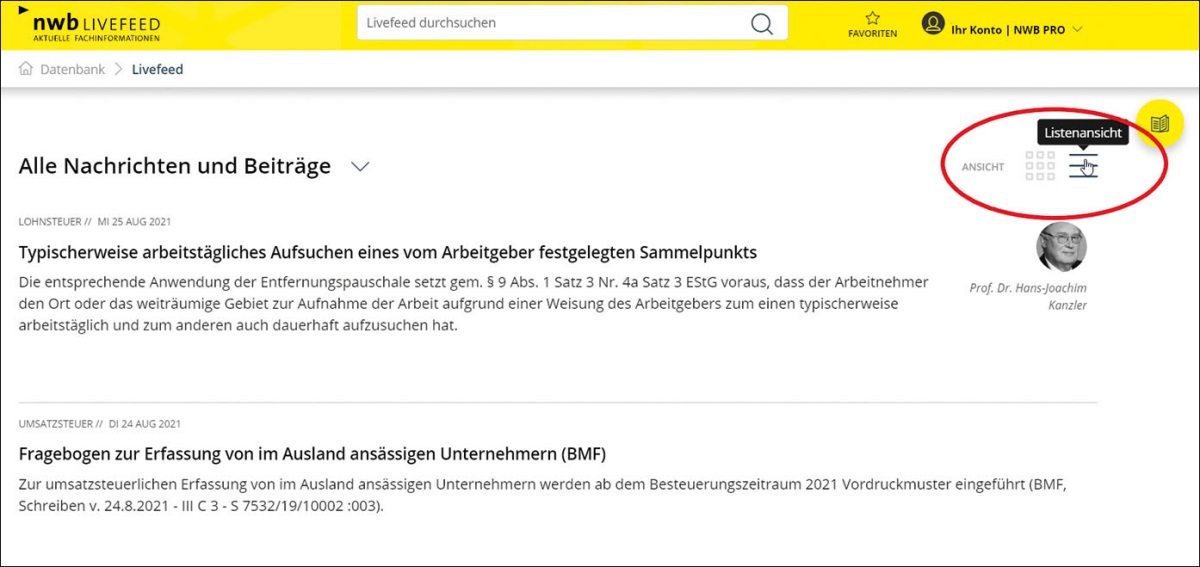Viewport: 1200px width, 567px height.
Task: Click the Umsatzsteuer category label
Action: (56, 424)
